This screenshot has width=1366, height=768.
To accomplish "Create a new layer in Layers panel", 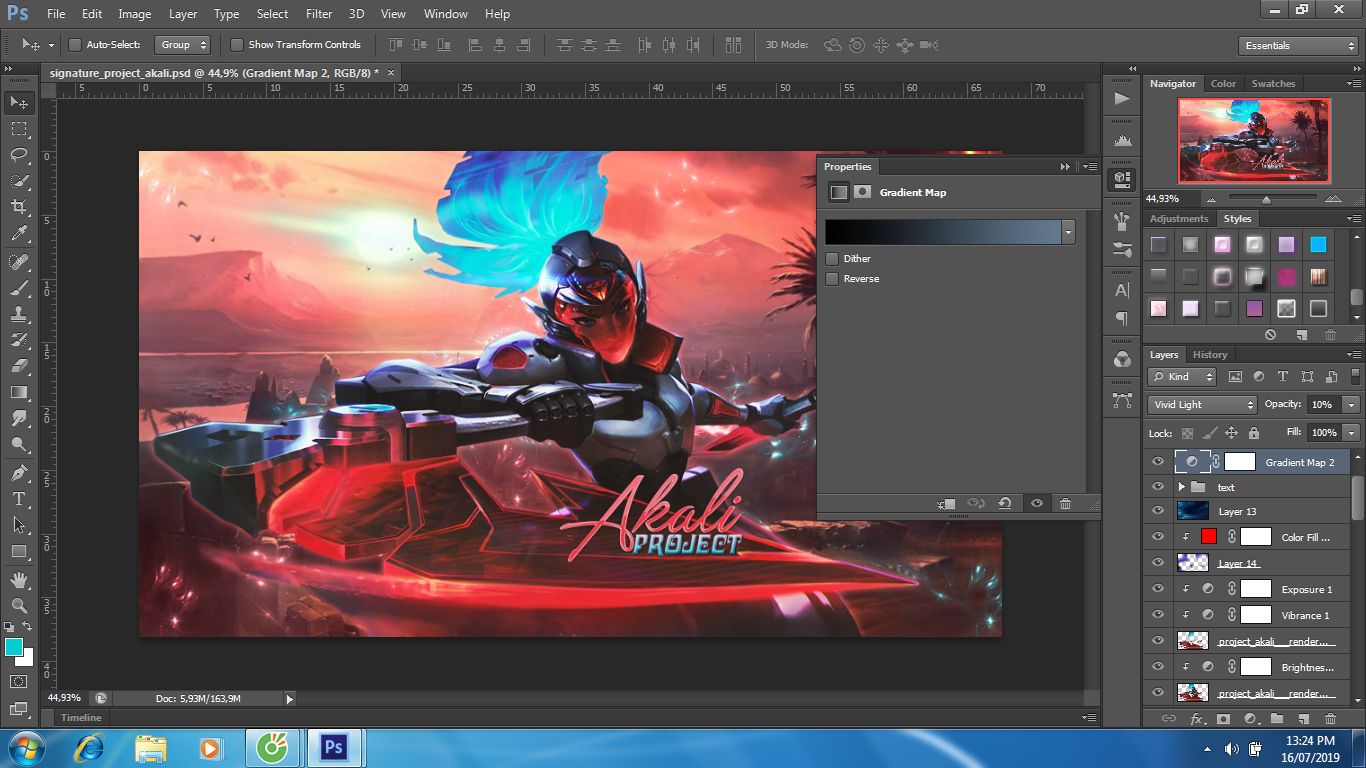I will point(1303,718).
